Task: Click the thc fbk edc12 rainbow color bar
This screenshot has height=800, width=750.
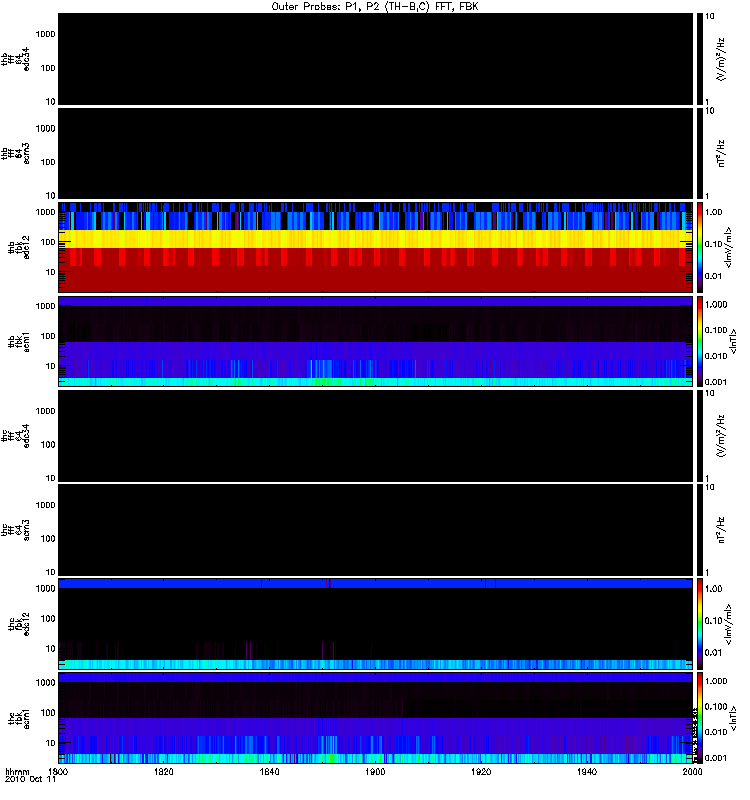Action: click(699, 623)
